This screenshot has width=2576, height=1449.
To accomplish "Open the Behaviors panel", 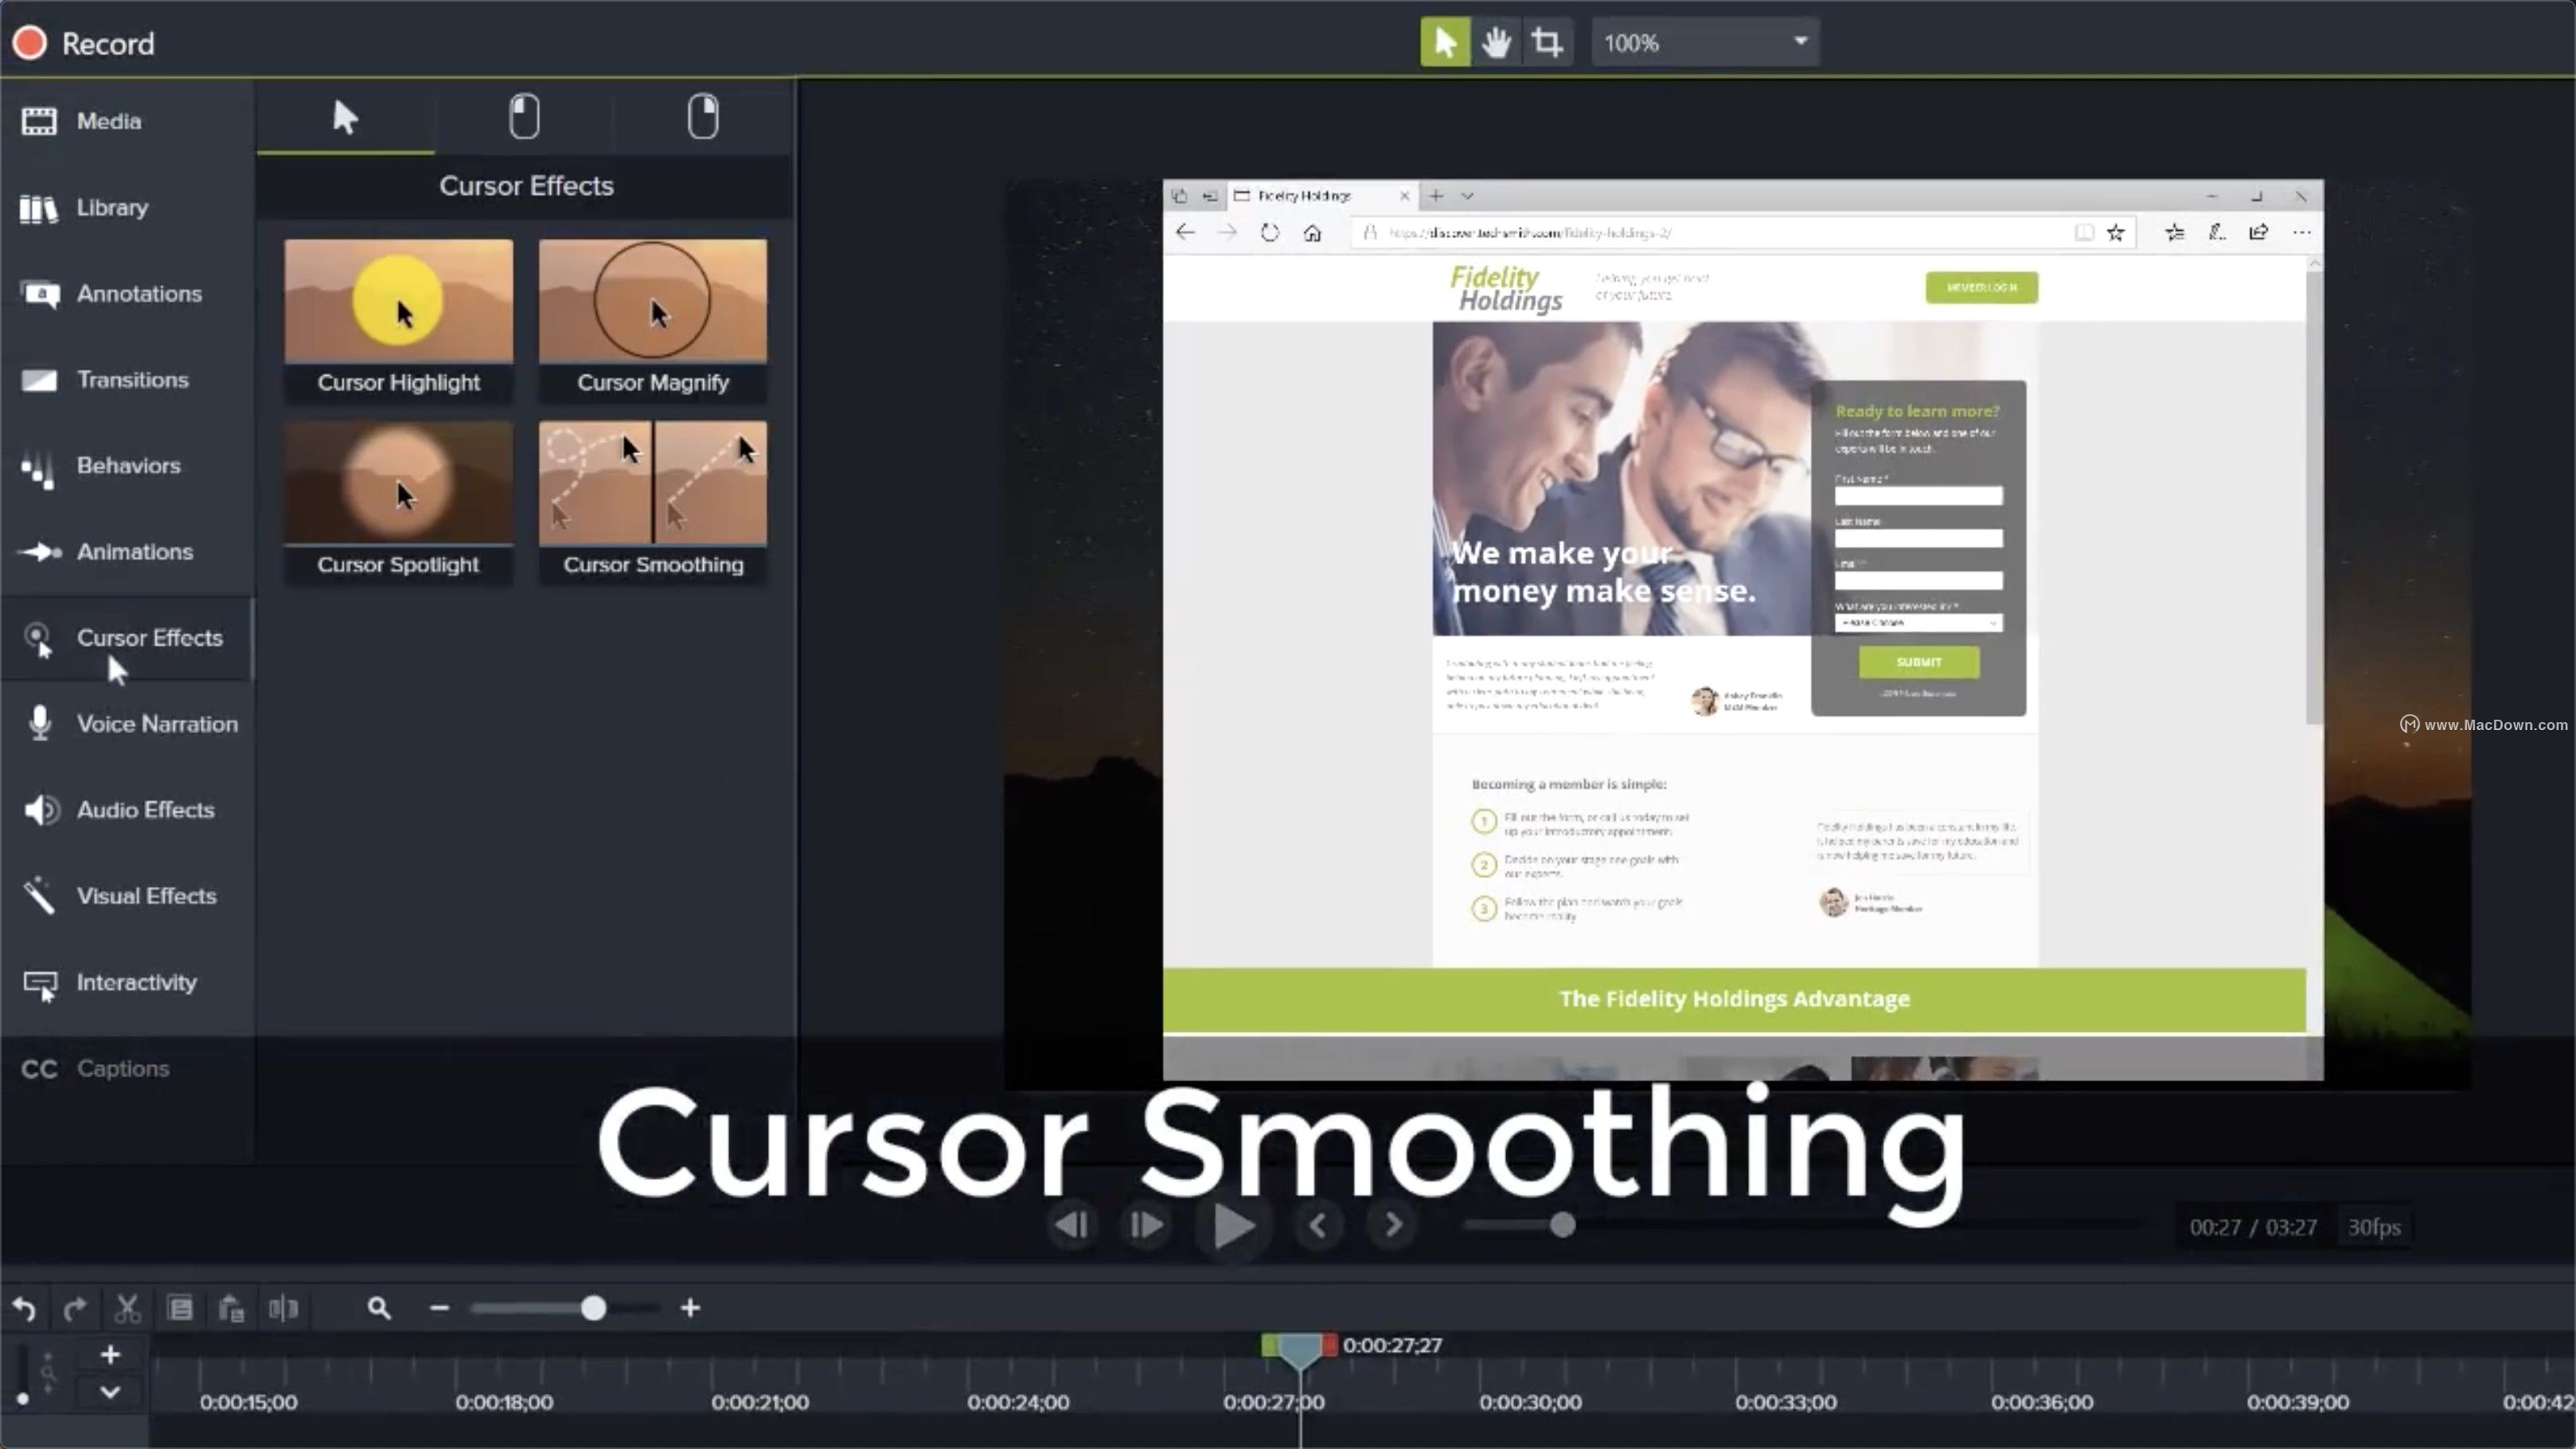I will coord(127,465).
